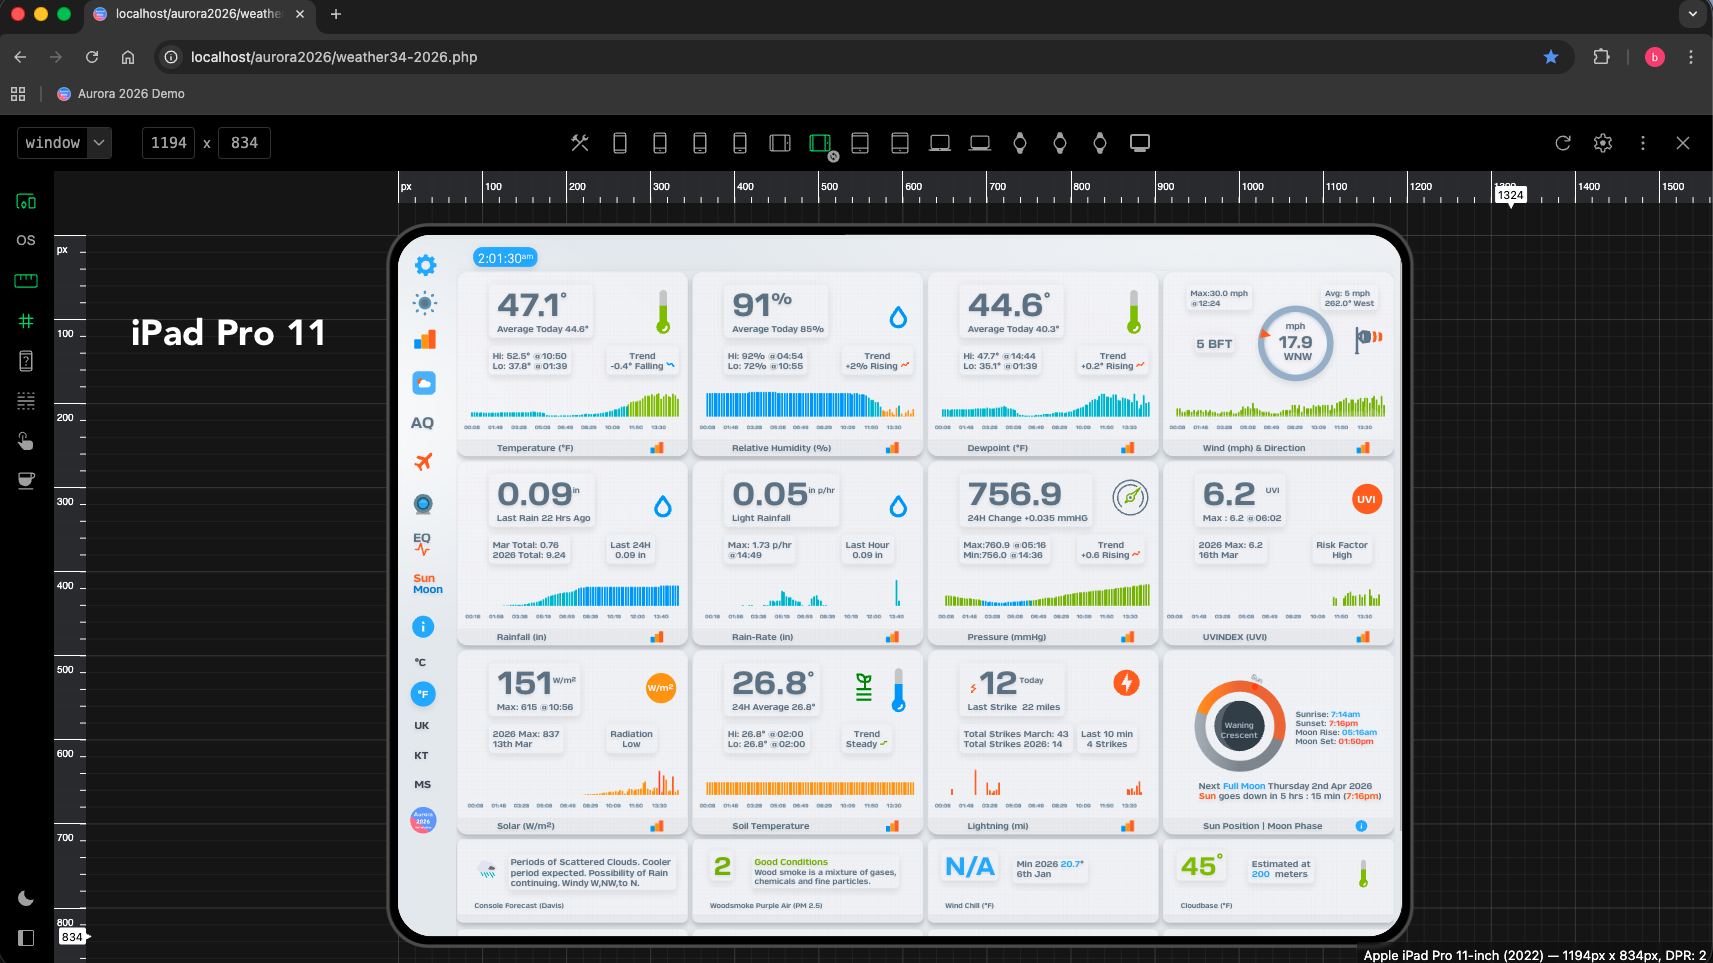Click the Sun Position info icon
This screenshot has width=1713, height=963.
1361,826
